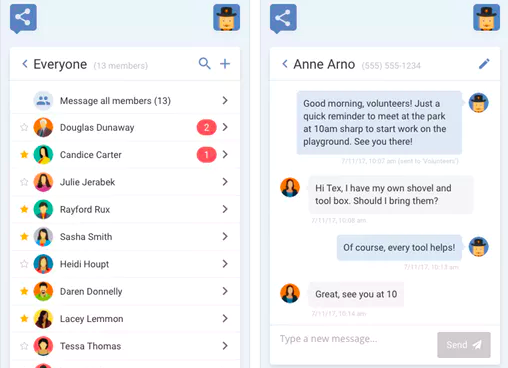Click Lacey Lemmon's avatar
Image resolution: width=508 pixels, height=368 pixels.
click(x=43, y=319)
